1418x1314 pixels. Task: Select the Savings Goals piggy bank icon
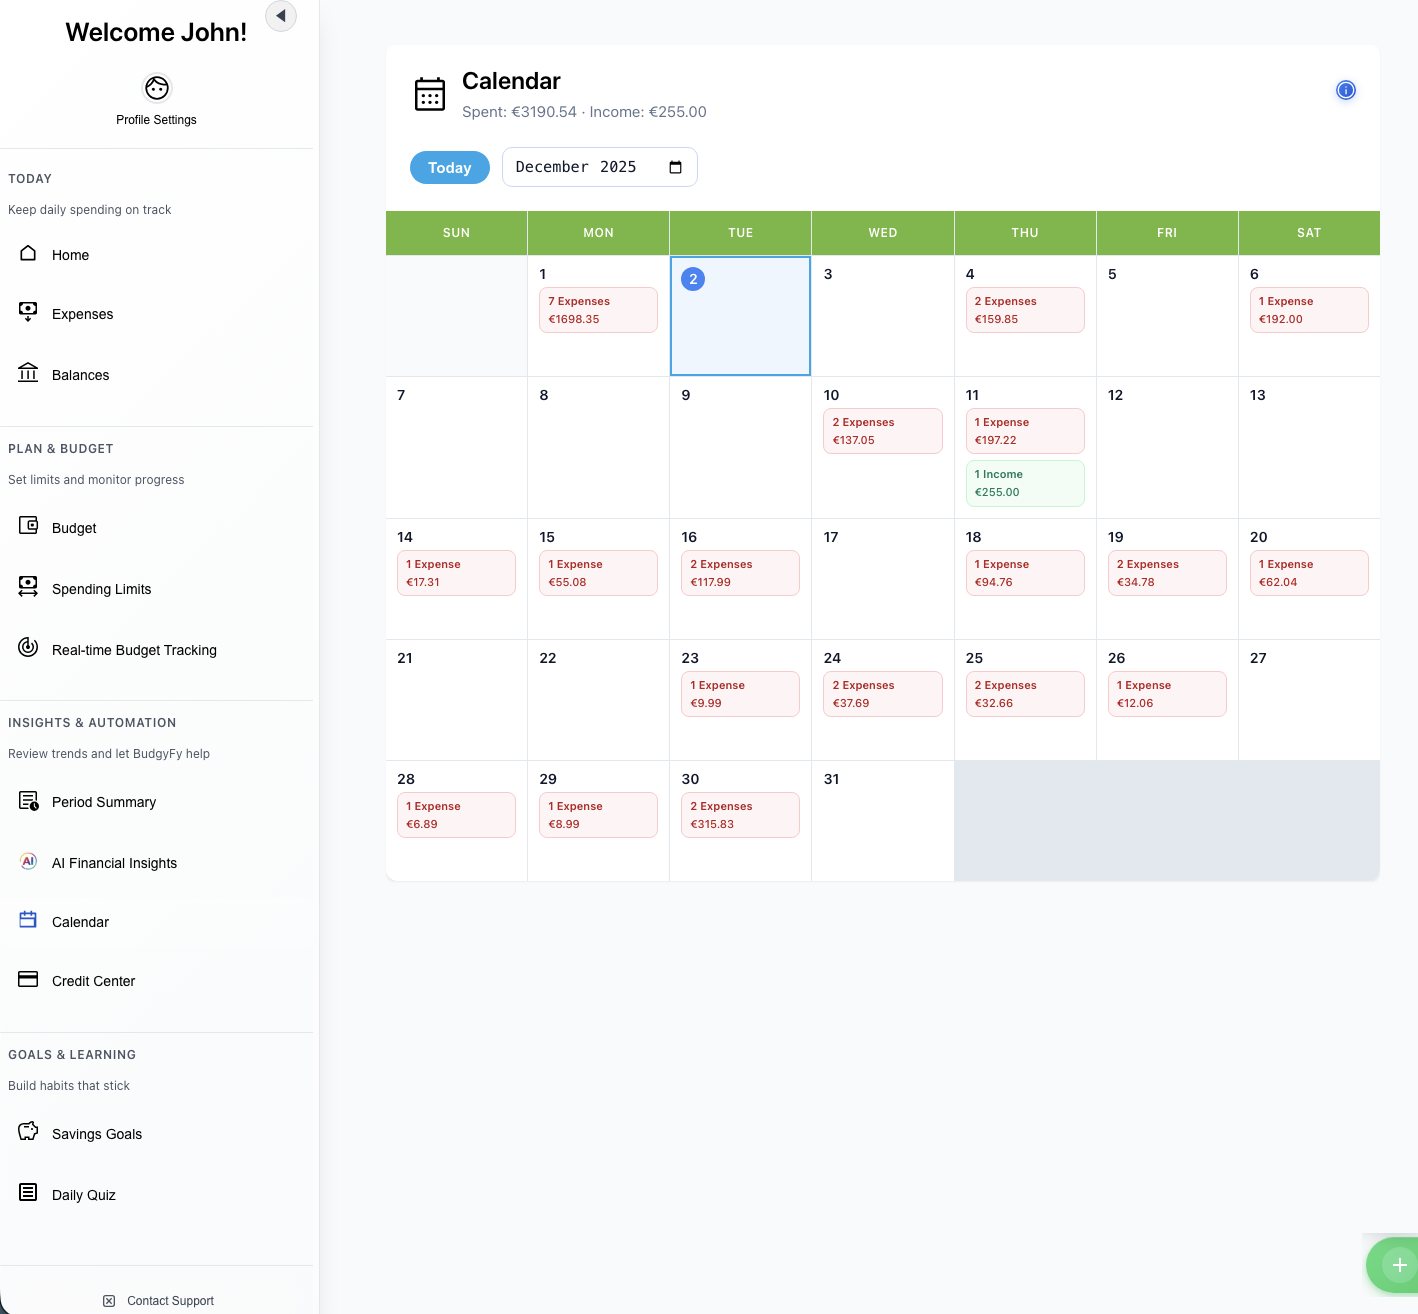[27, 1131]
